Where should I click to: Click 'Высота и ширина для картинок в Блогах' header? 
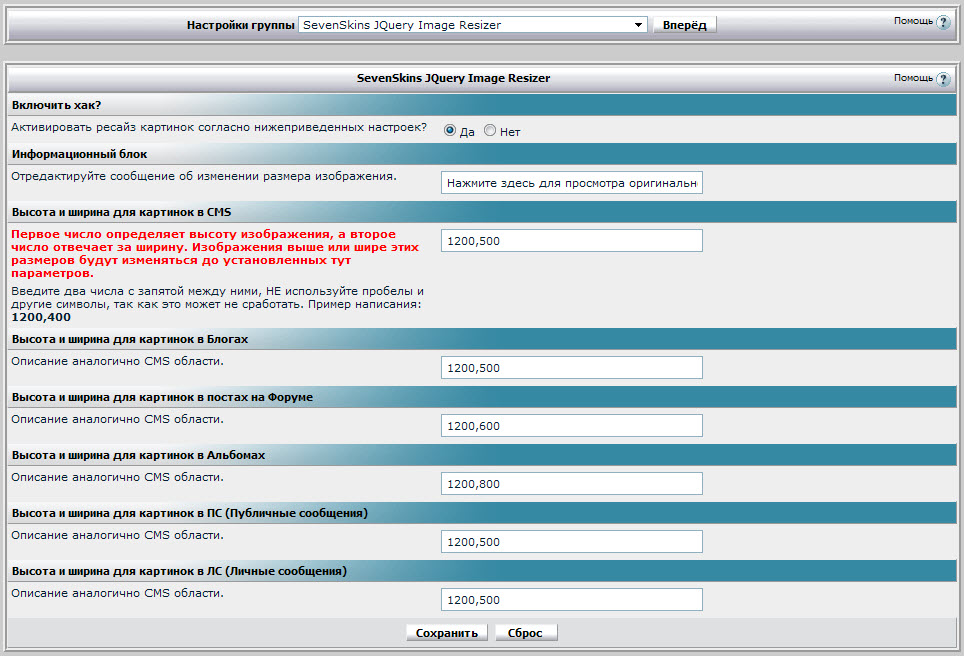point(483,339)
